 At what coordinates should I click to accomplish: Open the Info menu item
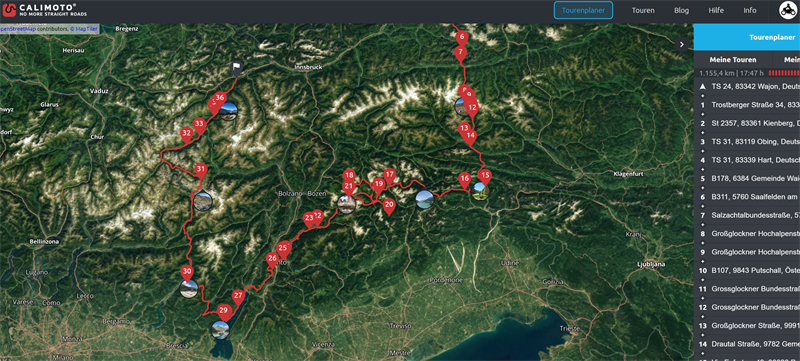pyautogui.click(x=749, y=10)
